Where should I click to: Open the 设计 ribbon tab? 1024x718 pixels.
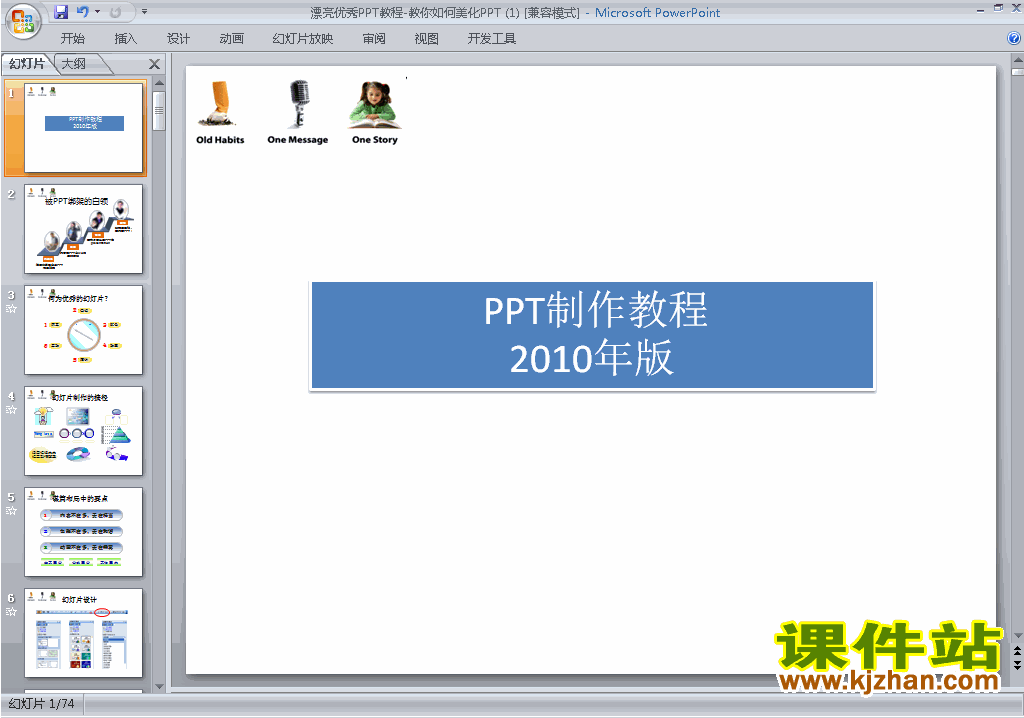[x=178, y=39]
